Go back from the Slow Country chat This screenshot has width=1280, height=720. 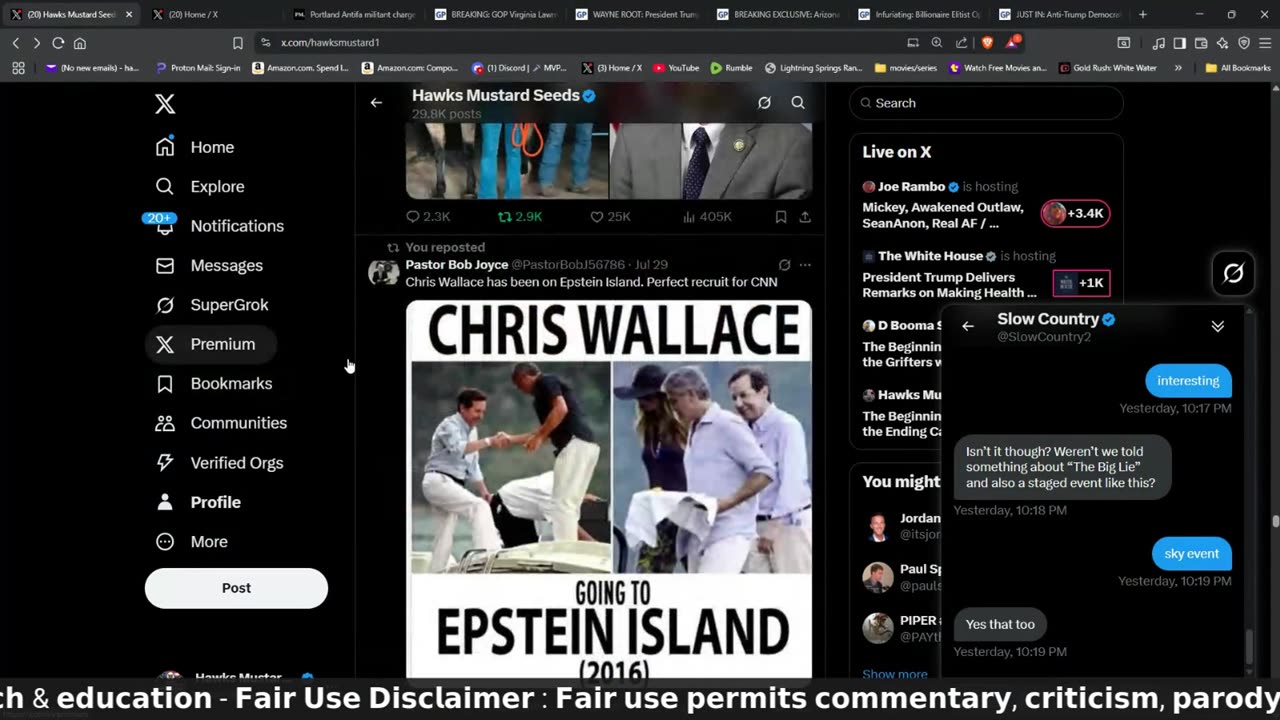[967, 326]
